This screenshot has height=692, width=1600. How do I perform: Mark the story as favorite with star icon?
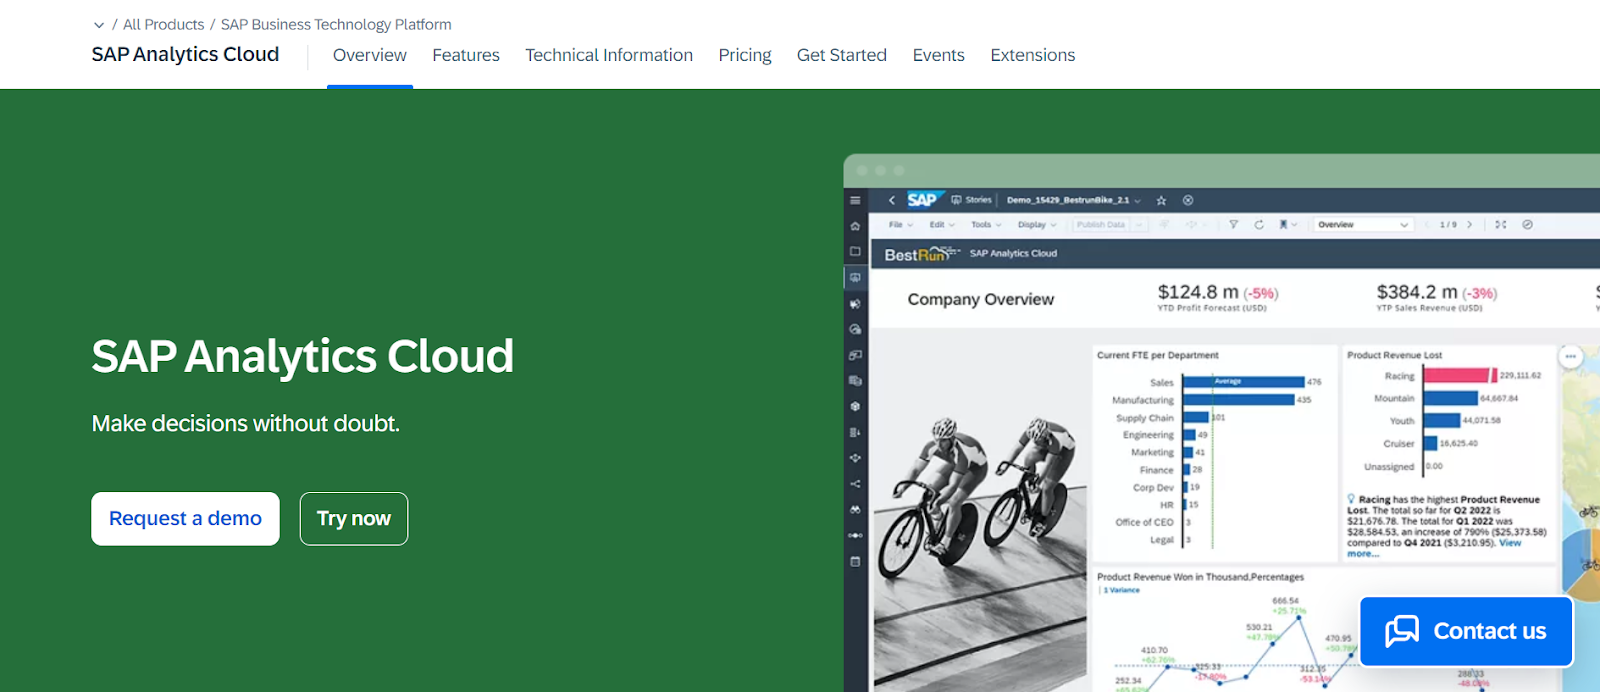(1161, 200)
